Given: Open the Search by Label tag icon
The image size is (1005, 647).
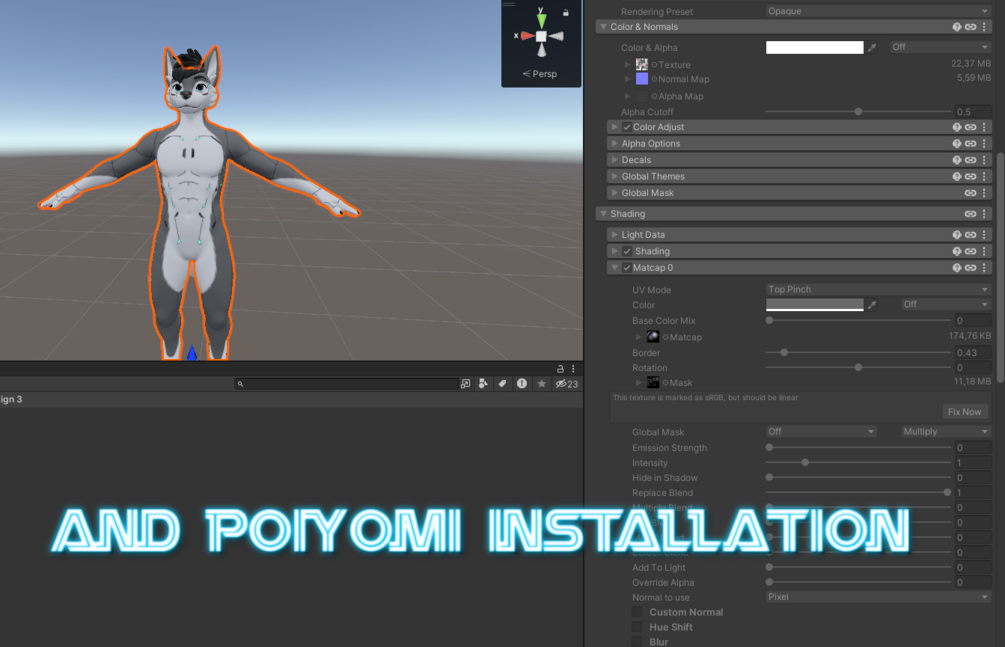Looking at the screenshot, I should pyautogui.click(x=502, y=383).
